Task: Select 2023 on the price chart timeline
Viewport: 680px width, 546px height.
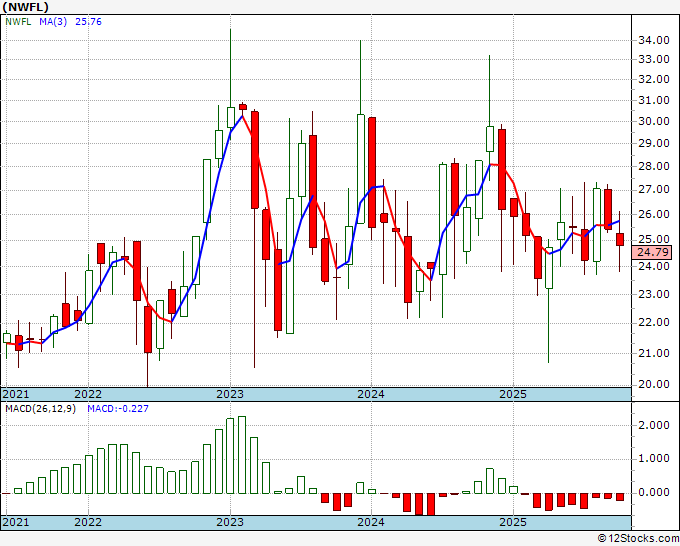Action: tap(230, 394)
